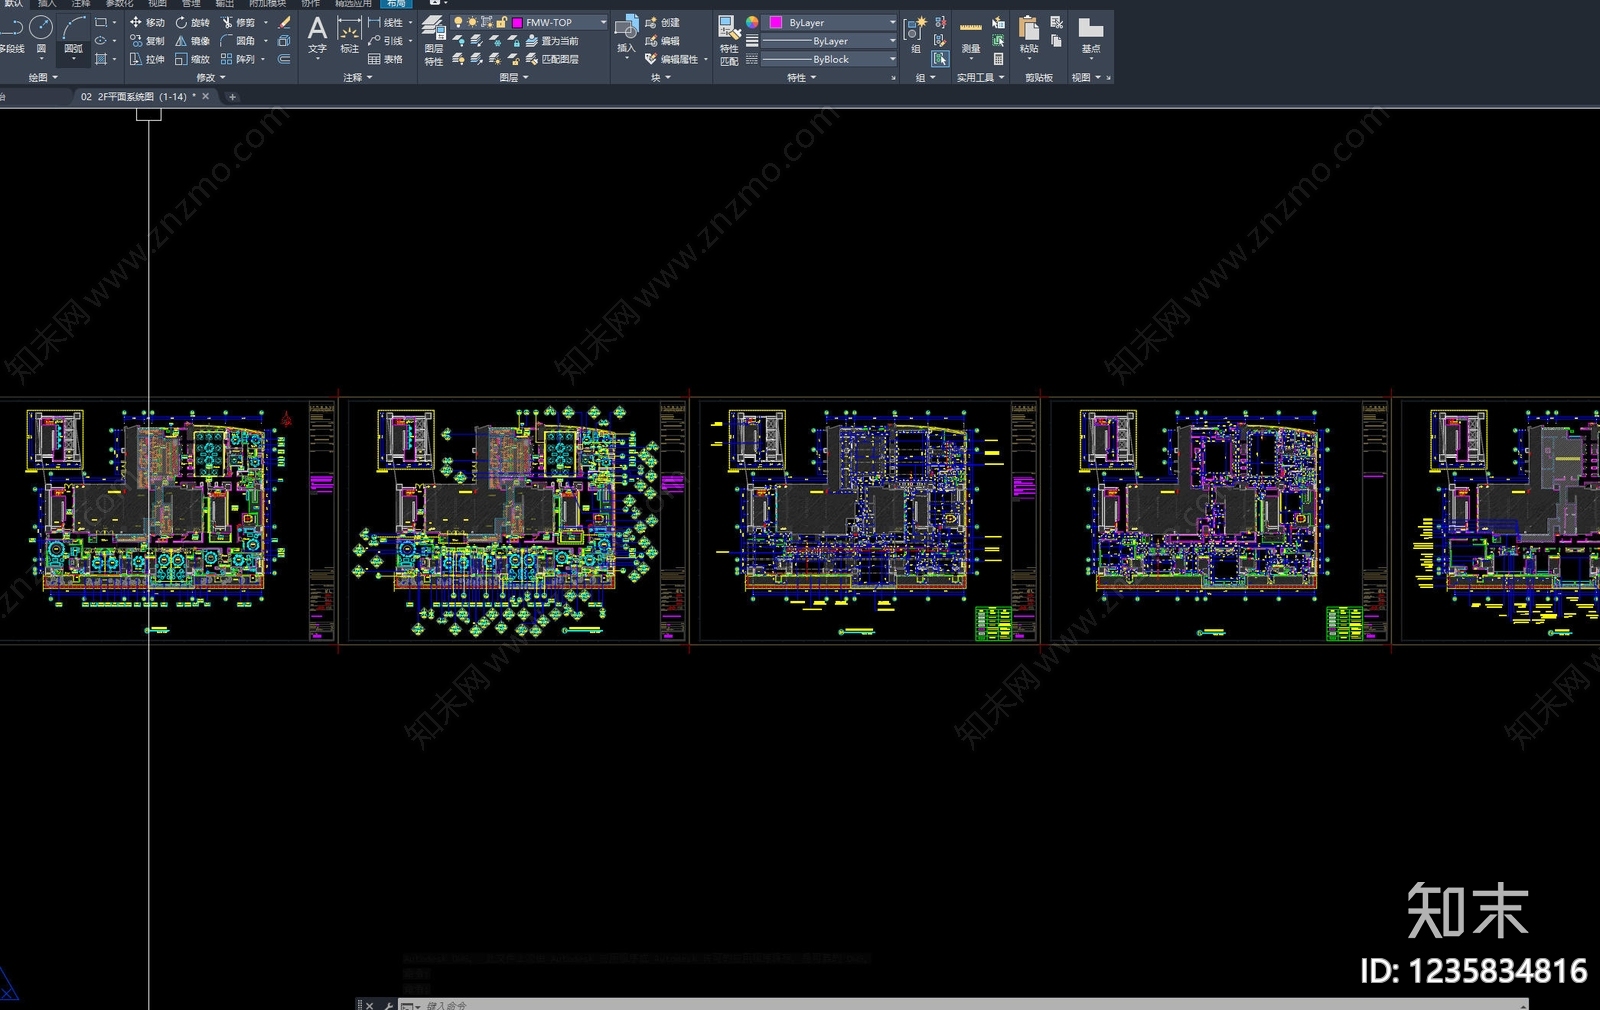Viewport: 1600px width, 1010px height.
Task: Toggle layer freeze sun icon
Action: click(472, 22)
